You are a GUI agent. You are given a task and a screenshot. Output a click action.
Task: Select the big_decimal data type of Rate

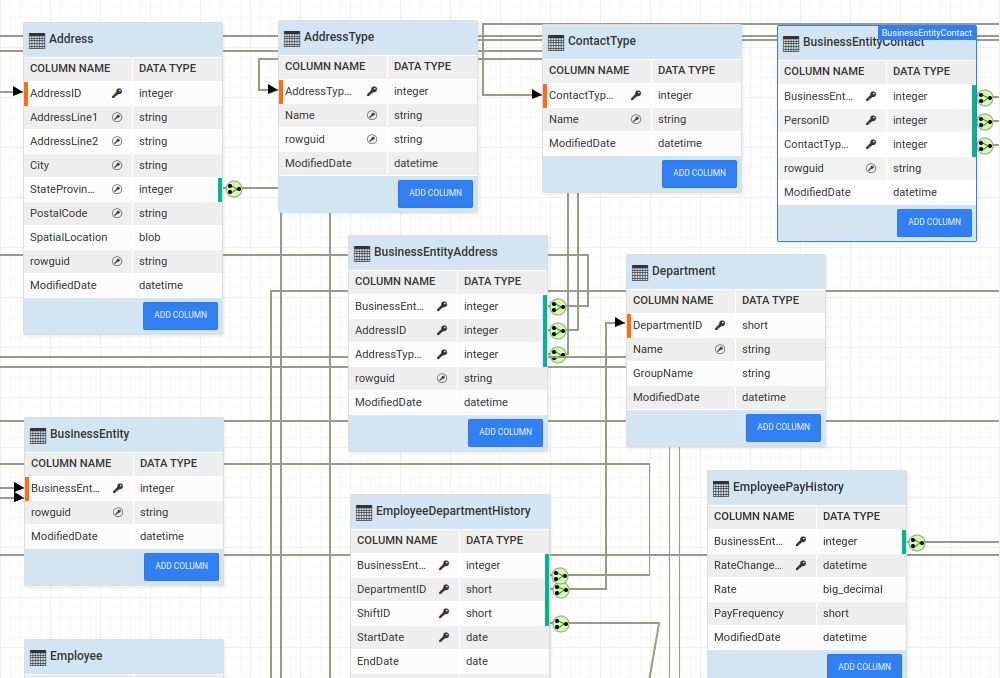(x=850, y=589)
